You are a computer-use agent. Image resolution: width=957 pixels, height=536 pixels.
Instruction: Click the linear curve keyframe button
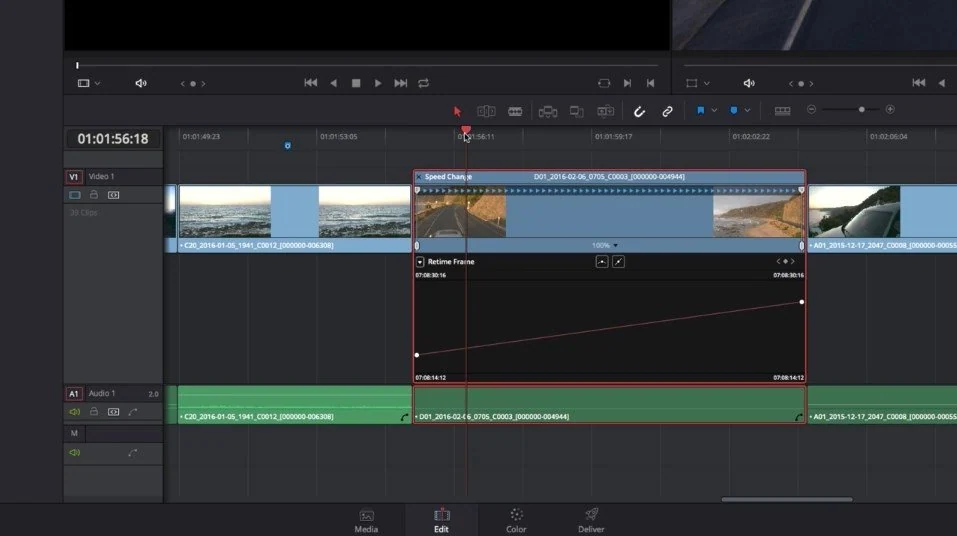[618, 261]
